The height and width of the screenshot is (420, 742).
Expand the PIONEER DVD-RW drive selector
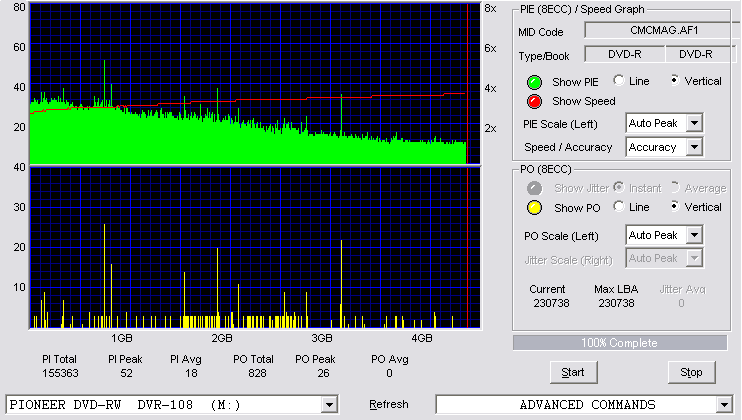coord(329,405)
